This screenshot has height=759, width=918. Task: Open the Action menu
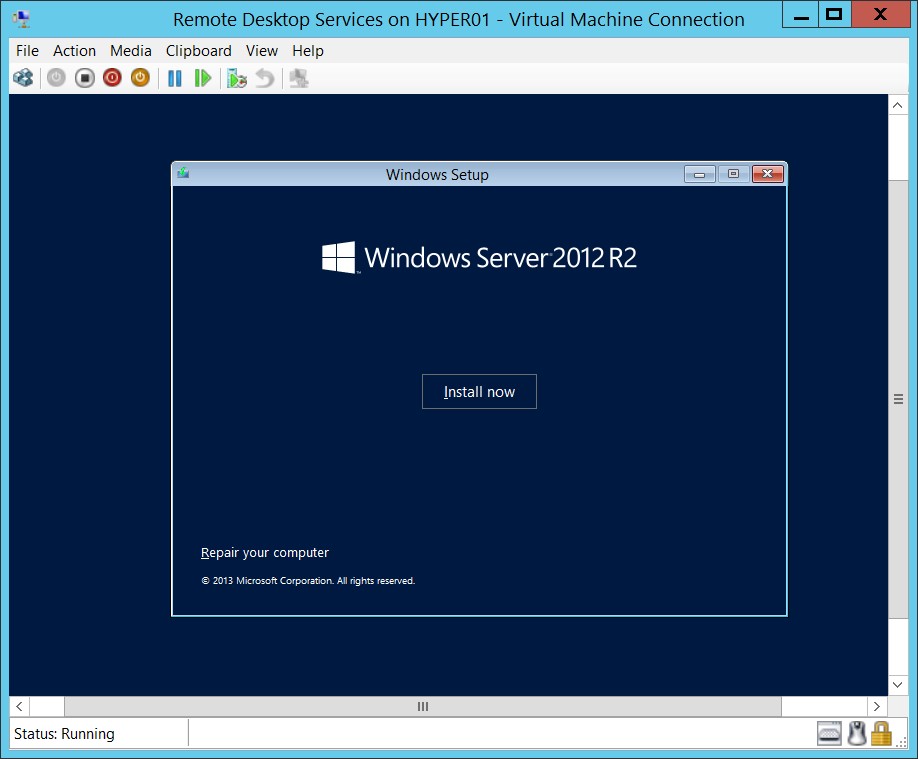tap(74, 51)
